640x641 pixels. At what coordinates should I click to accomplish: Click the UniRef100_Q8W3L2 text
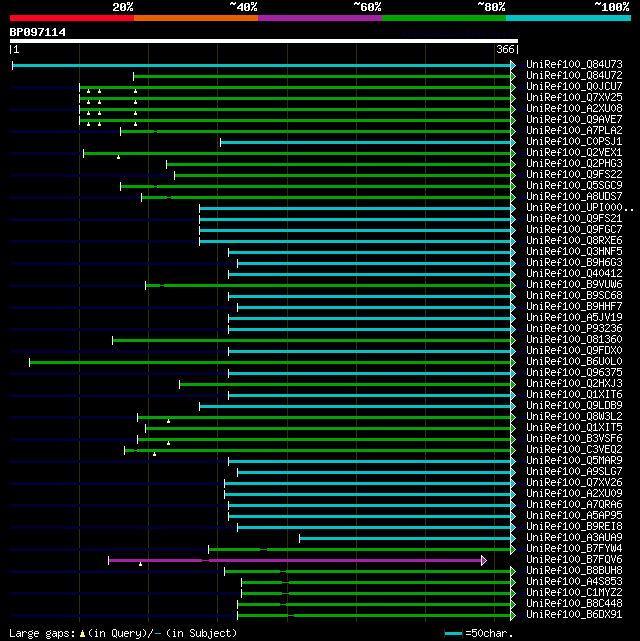574,417
